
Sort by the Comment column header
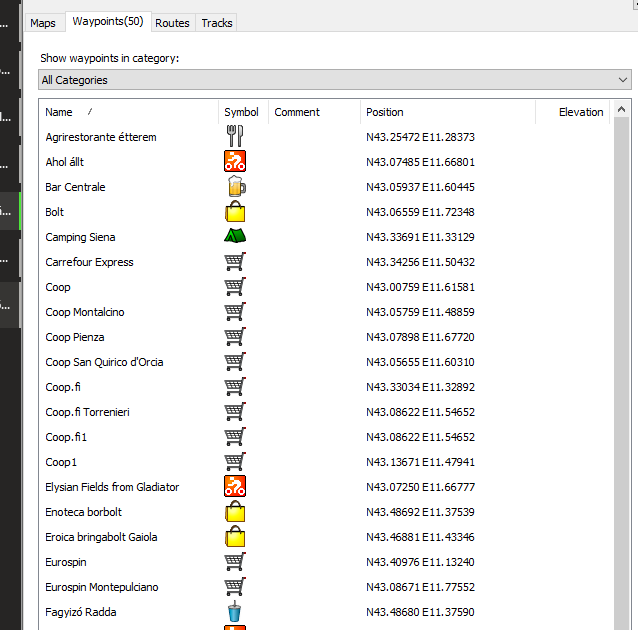tap(314, 112)
